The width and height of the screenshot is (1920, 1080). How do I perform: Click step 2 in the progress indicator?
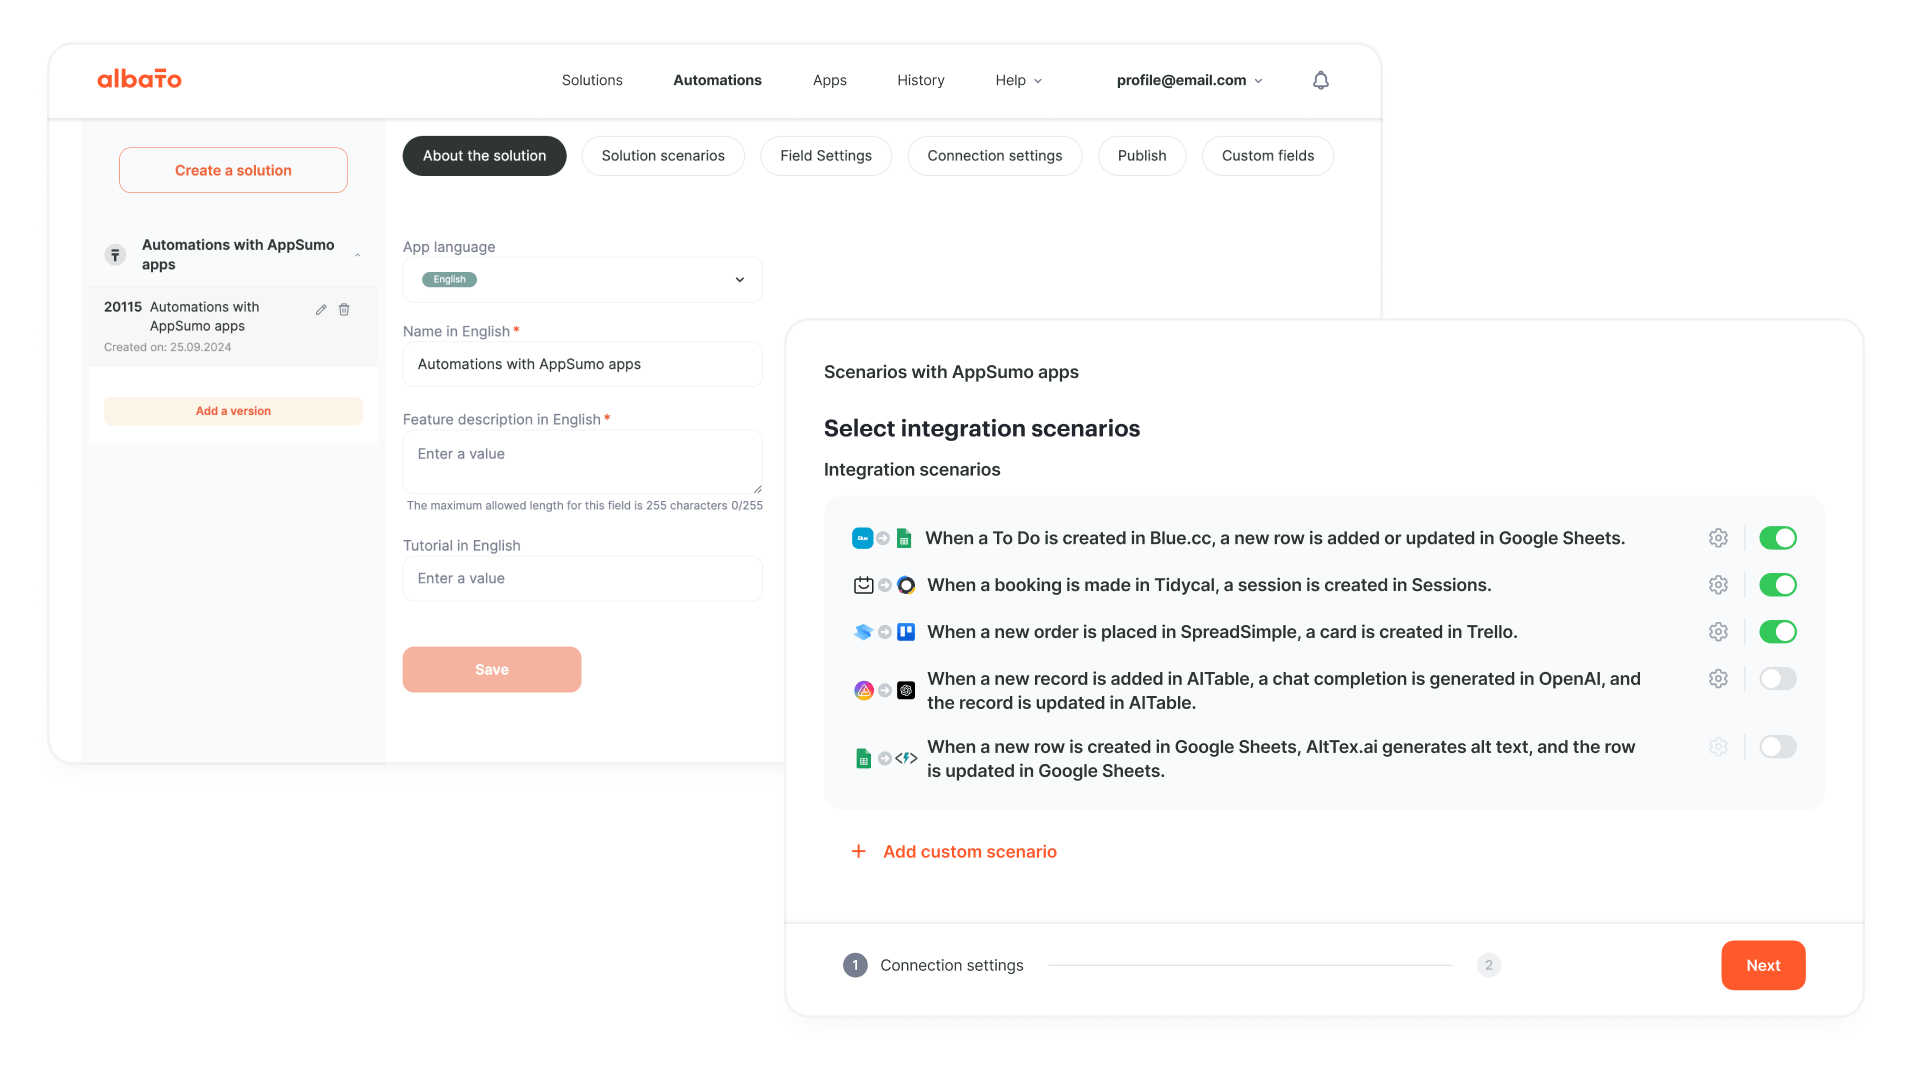point(1488,965)
